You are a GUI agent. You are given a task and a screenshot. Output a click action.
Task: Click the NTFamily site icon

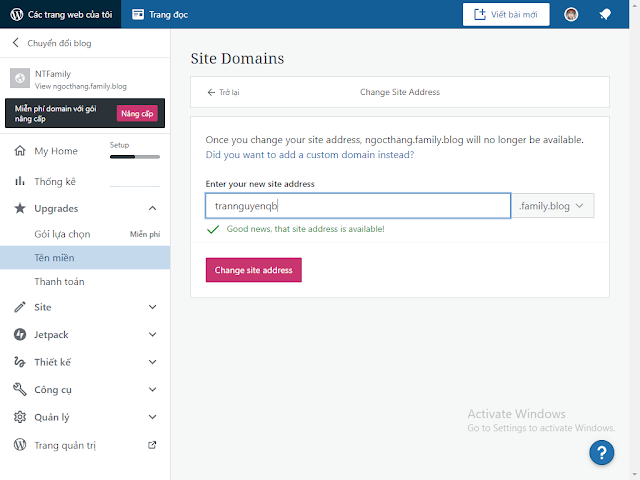[20, 78]
